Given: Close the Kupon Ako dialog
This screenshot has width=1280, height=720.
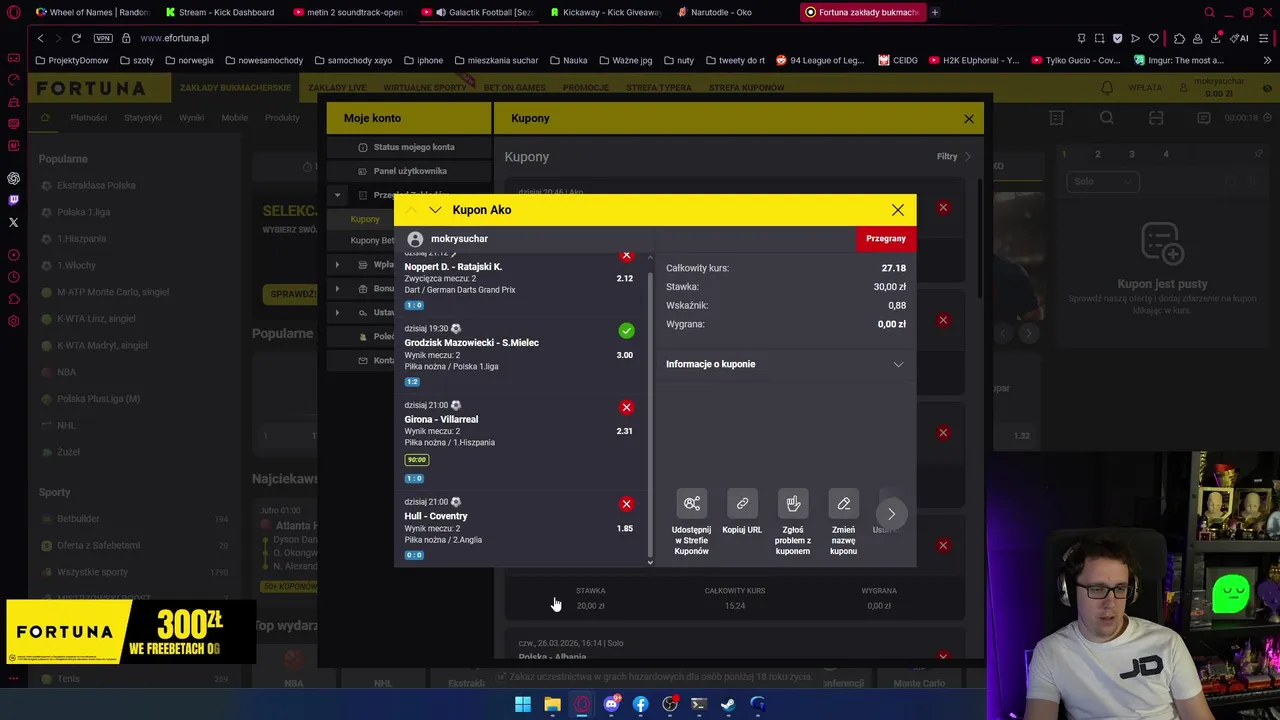Looking at the screenshot, I should tap(898, 210).
